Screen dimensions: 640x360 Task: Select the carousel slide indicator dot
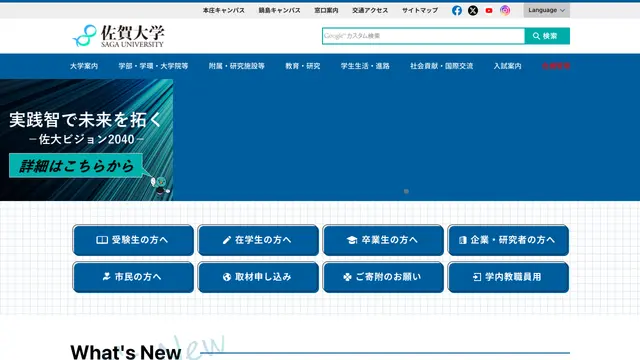406,191
